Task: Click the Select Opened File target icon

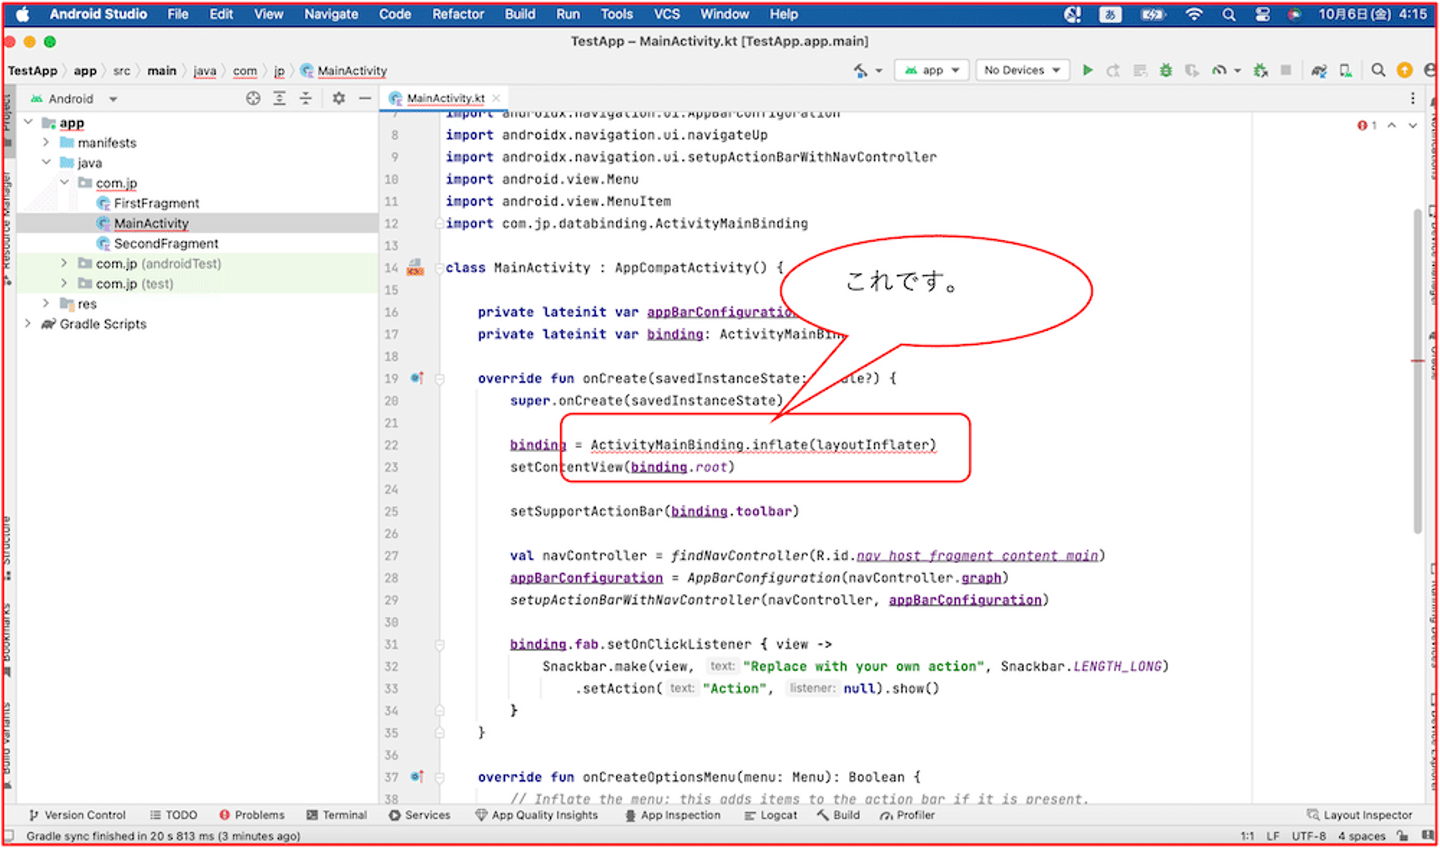Action: click(x=253, y=98)
